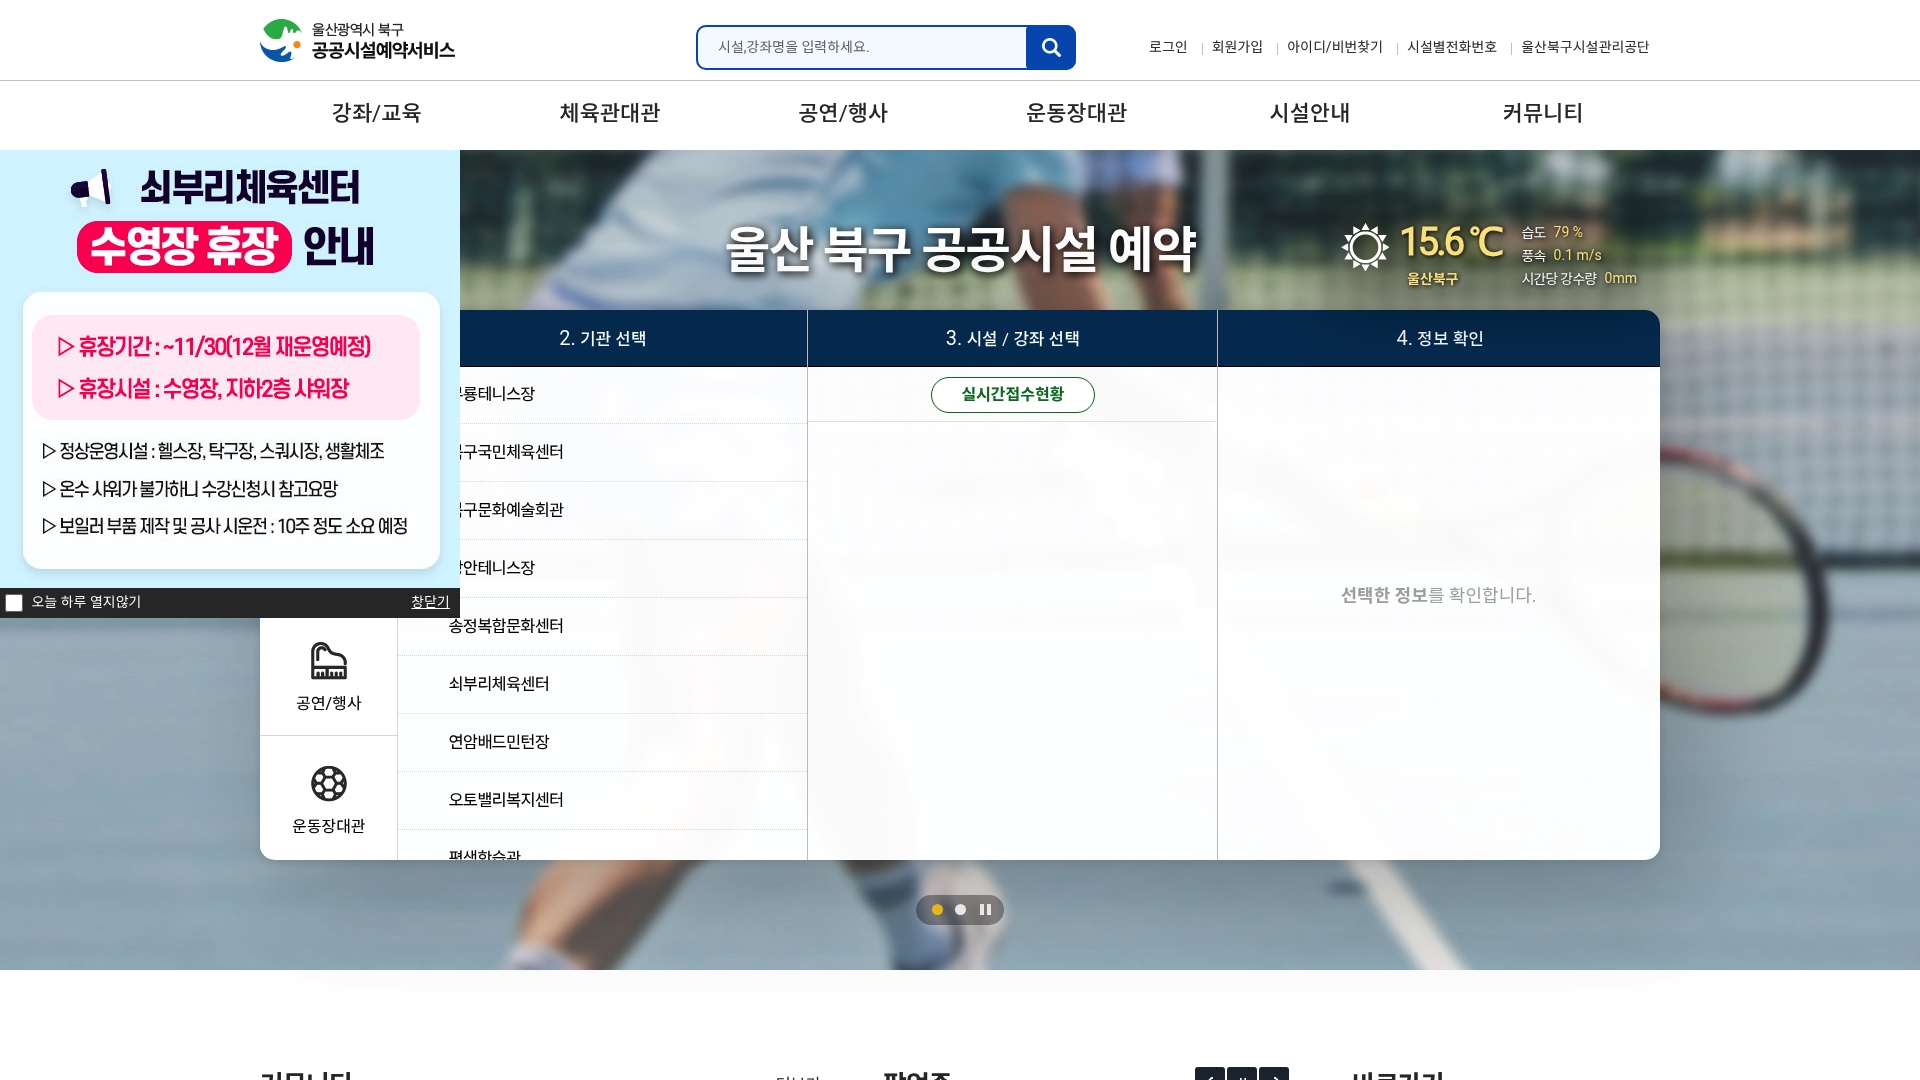Open 커뮤니티 menu

point(1543,113)
